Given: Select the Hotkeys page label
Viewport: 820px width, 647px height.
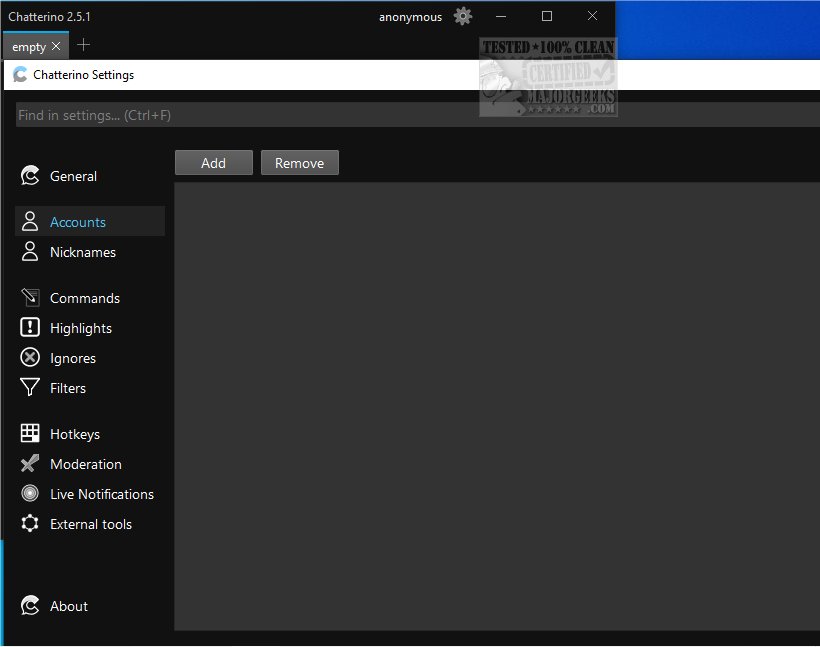Looking at the screenshot, I should tap(75, 434).
